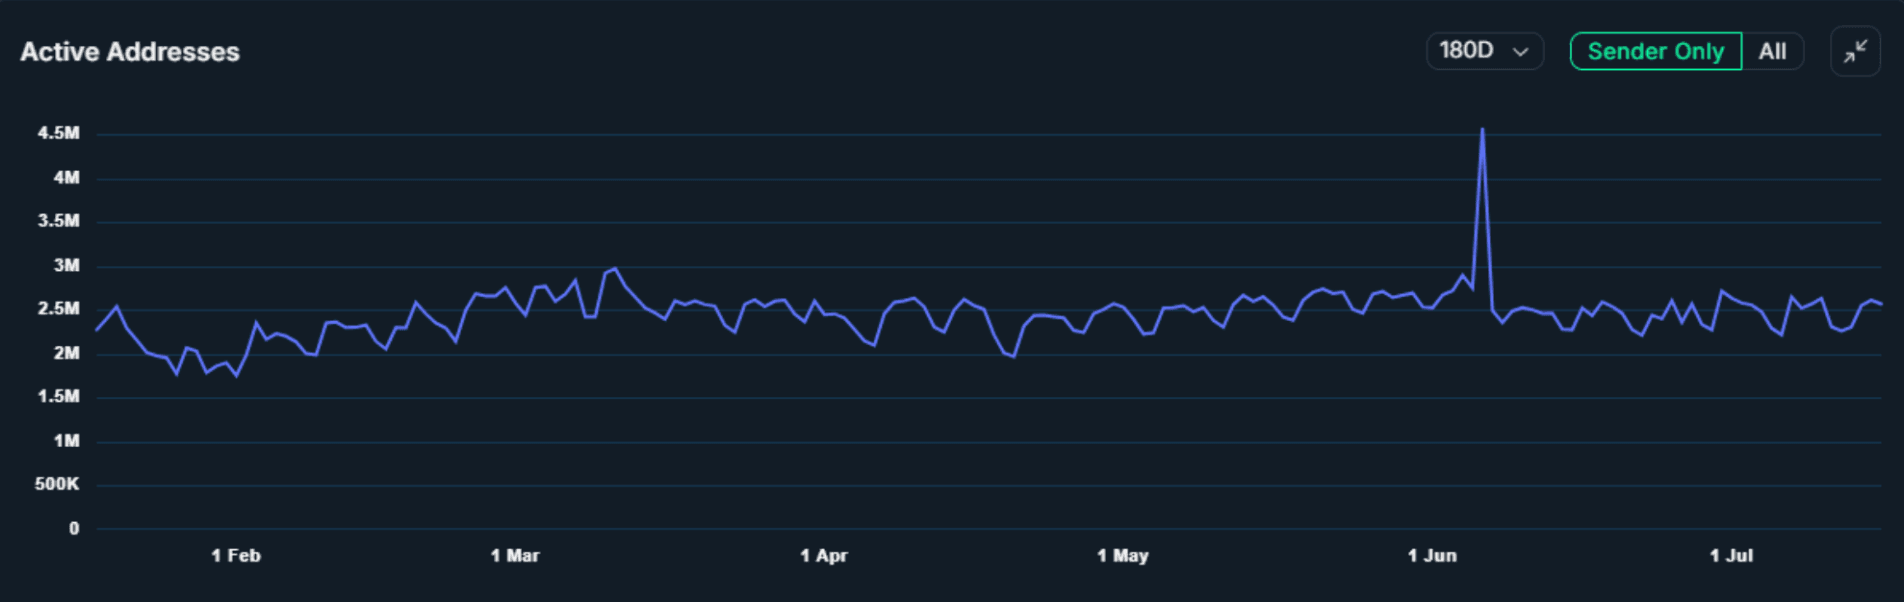Click the peak of the June spike
1904x602 pixels.
[x=1482, y=130]
